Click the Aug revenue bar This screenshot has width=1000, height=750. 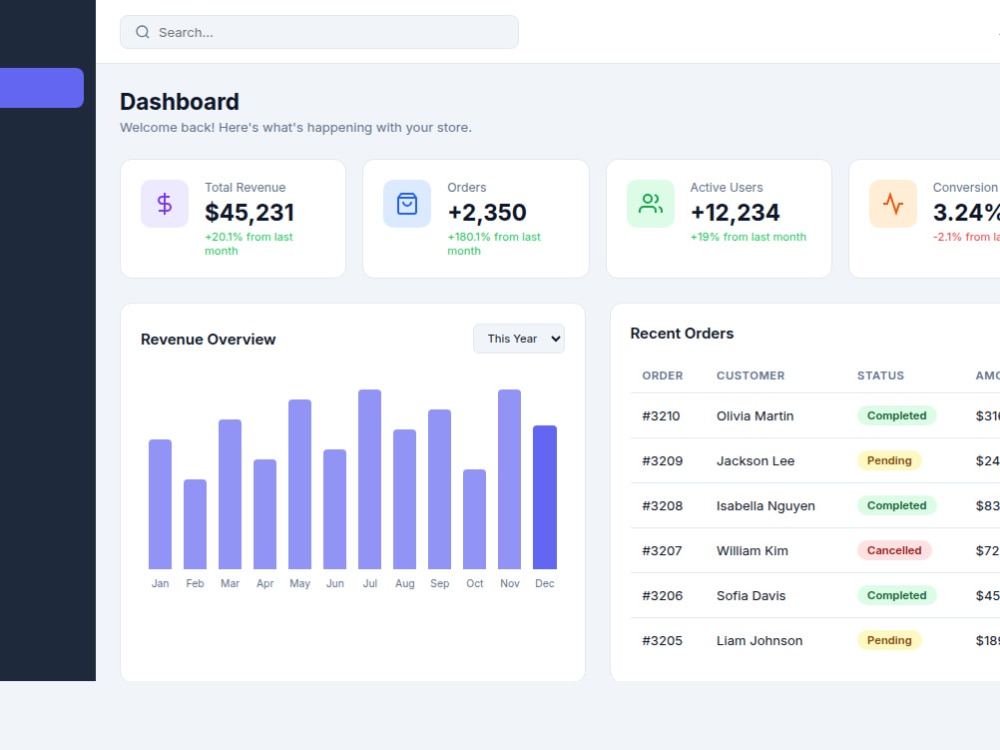[404, 499]
